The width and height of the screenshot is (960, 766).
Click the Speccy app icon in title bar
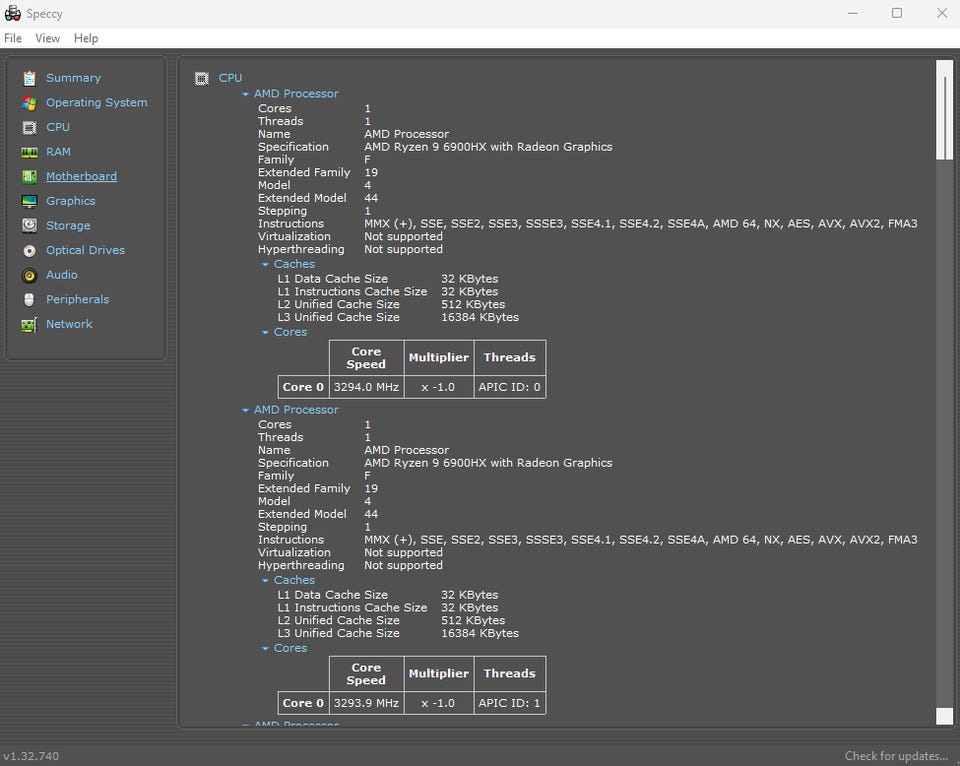pyautogui.click(x=12, y=13)
